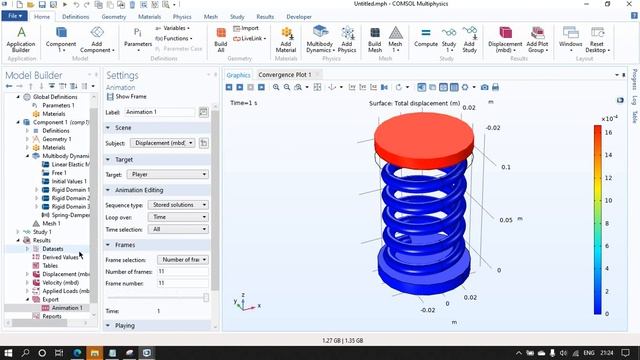Switch to the ZX view

pyautogui.click(x=373, y=87)
